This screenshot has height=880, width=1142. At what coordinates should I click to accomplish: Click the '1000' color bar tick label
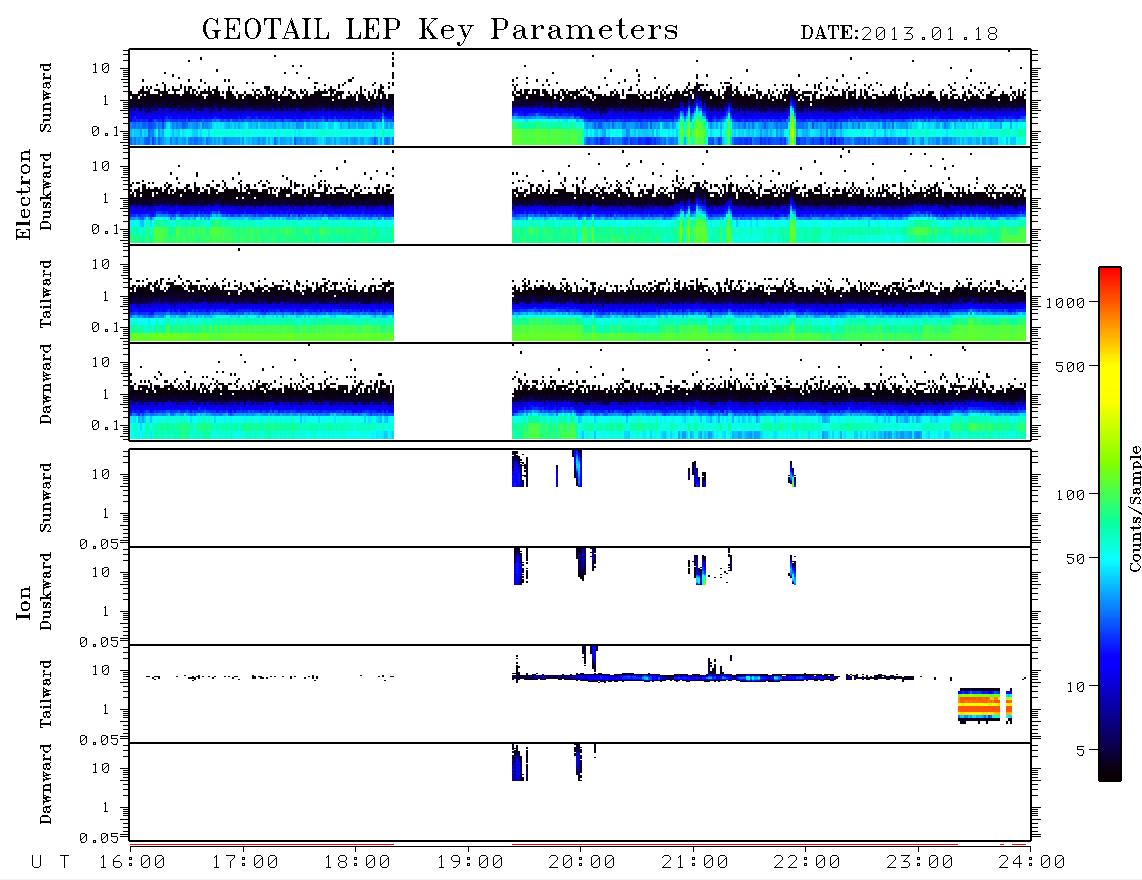point(1066,303)
